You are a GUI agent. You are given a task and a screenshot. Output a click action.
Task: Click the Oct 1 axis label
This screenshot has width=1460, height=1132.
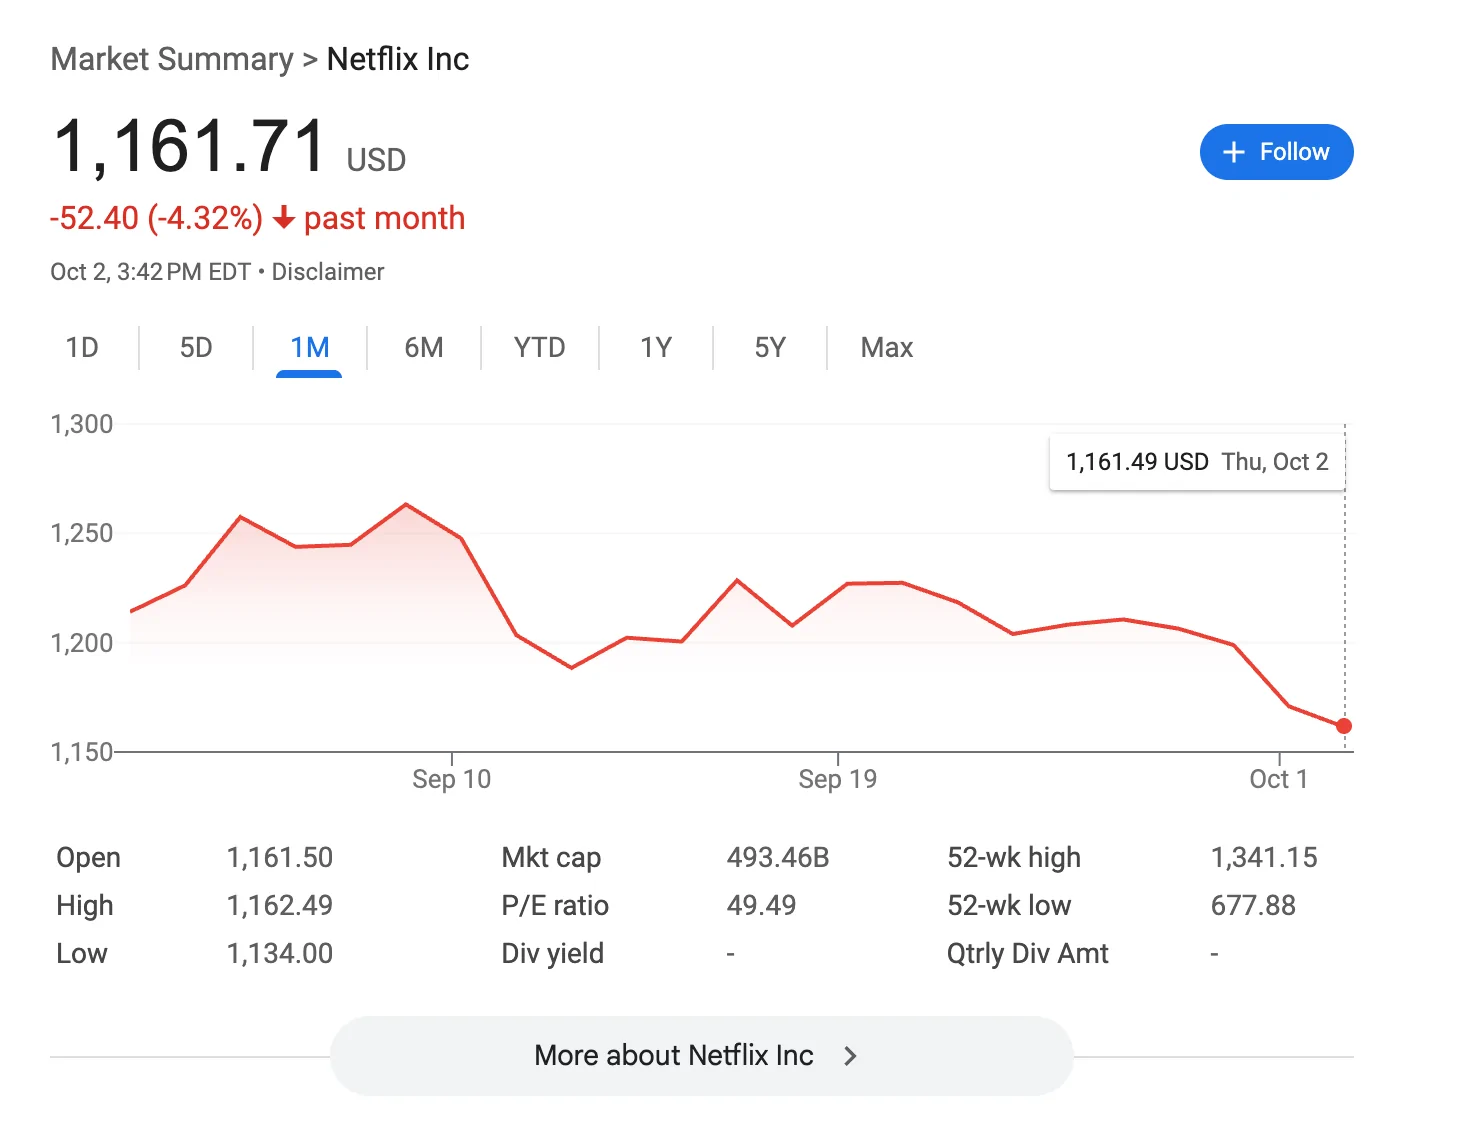(1278, 779)
